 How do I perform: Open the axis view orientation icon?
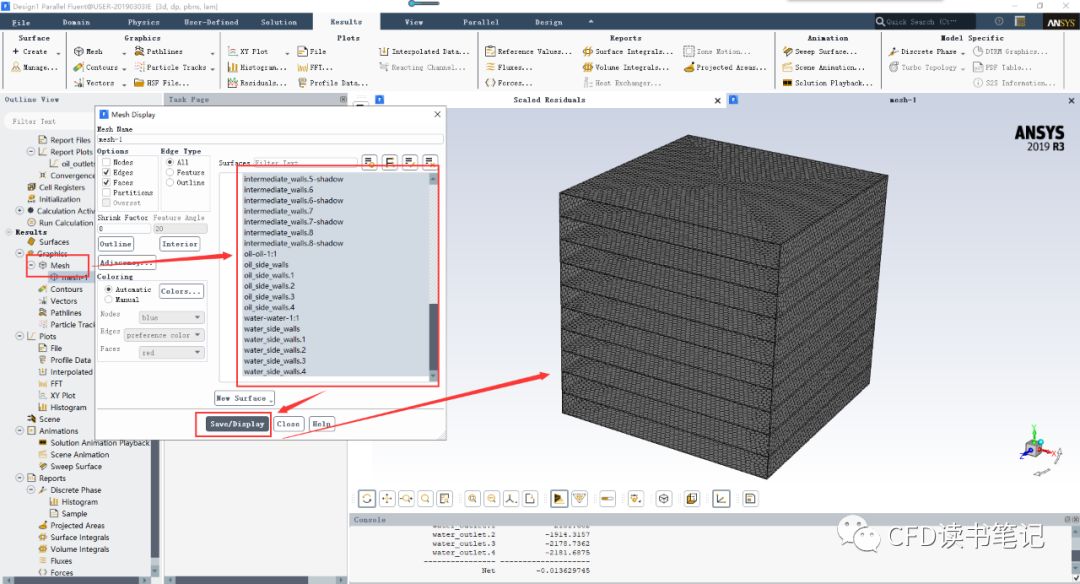(x=511, y=498)
